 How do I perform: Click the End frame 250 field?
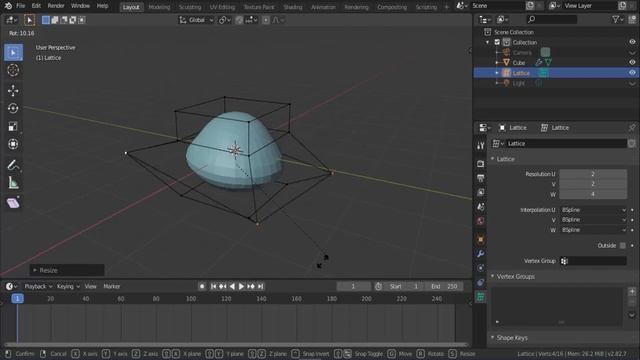(x=444, y=287)
